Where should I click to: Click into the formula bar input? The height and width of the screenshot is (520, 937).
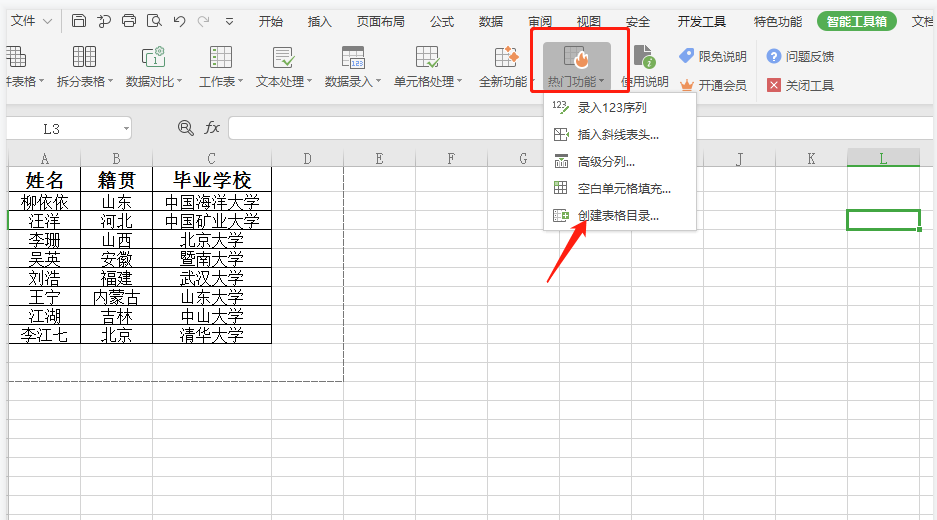click(x=580, y=128)
